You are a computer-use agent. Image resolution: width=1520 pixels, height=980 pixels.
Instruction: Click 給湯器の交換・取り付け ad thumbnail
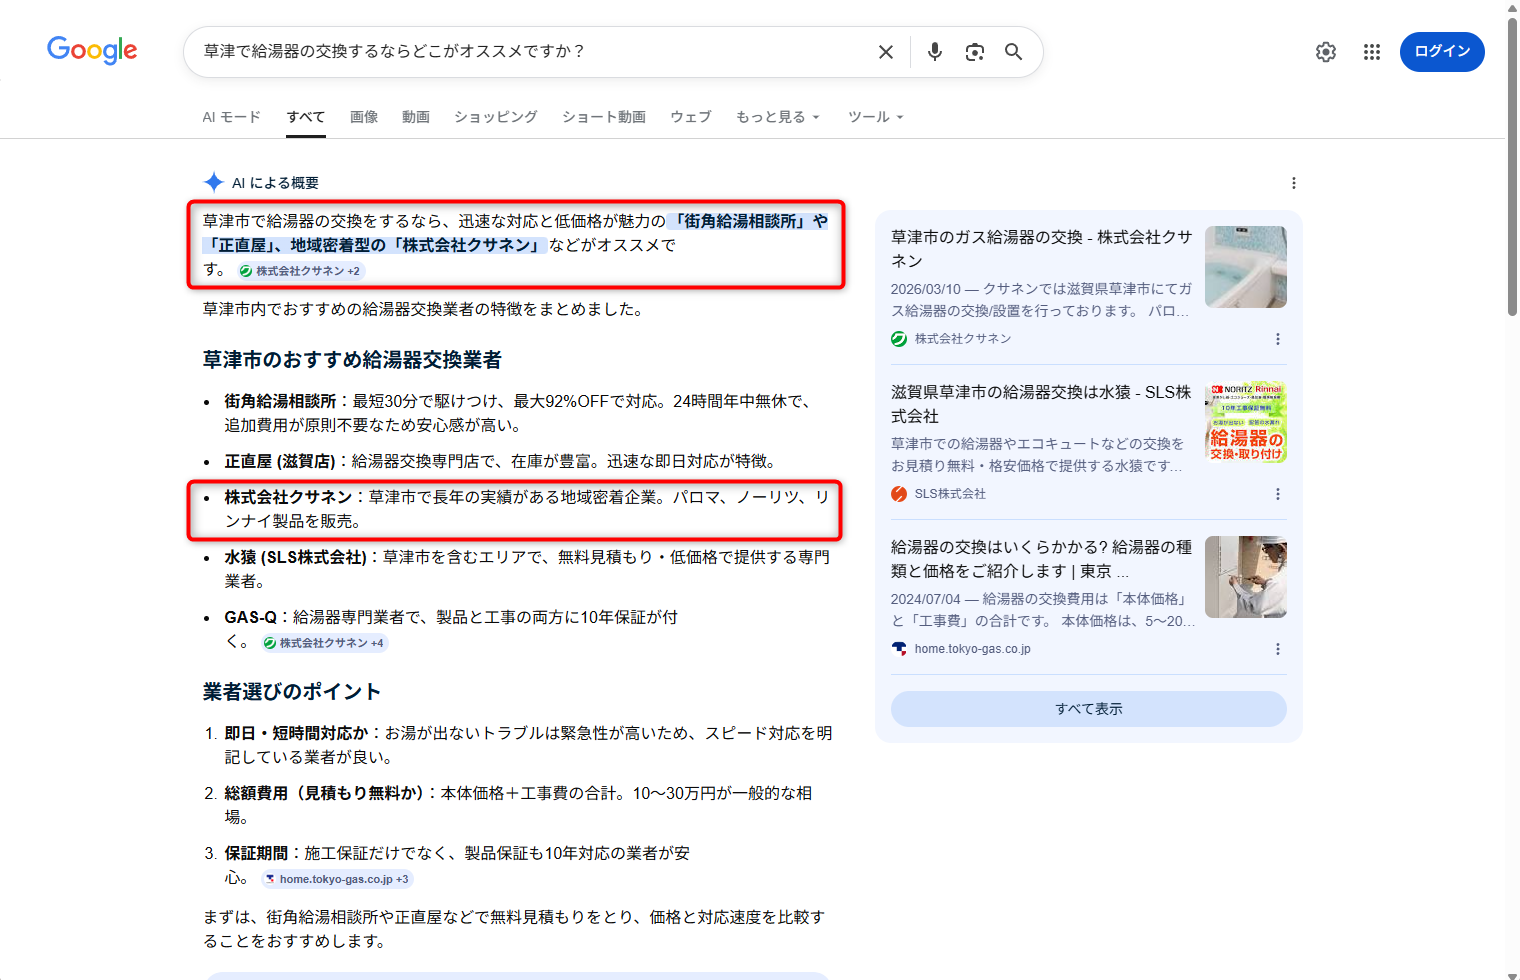coord(1246,422)
